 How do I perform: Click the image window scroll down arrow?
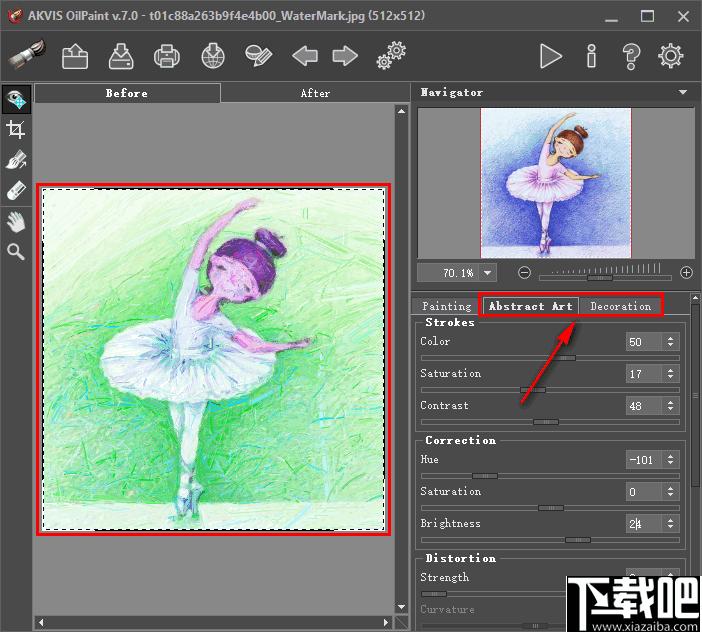[402, 607]
